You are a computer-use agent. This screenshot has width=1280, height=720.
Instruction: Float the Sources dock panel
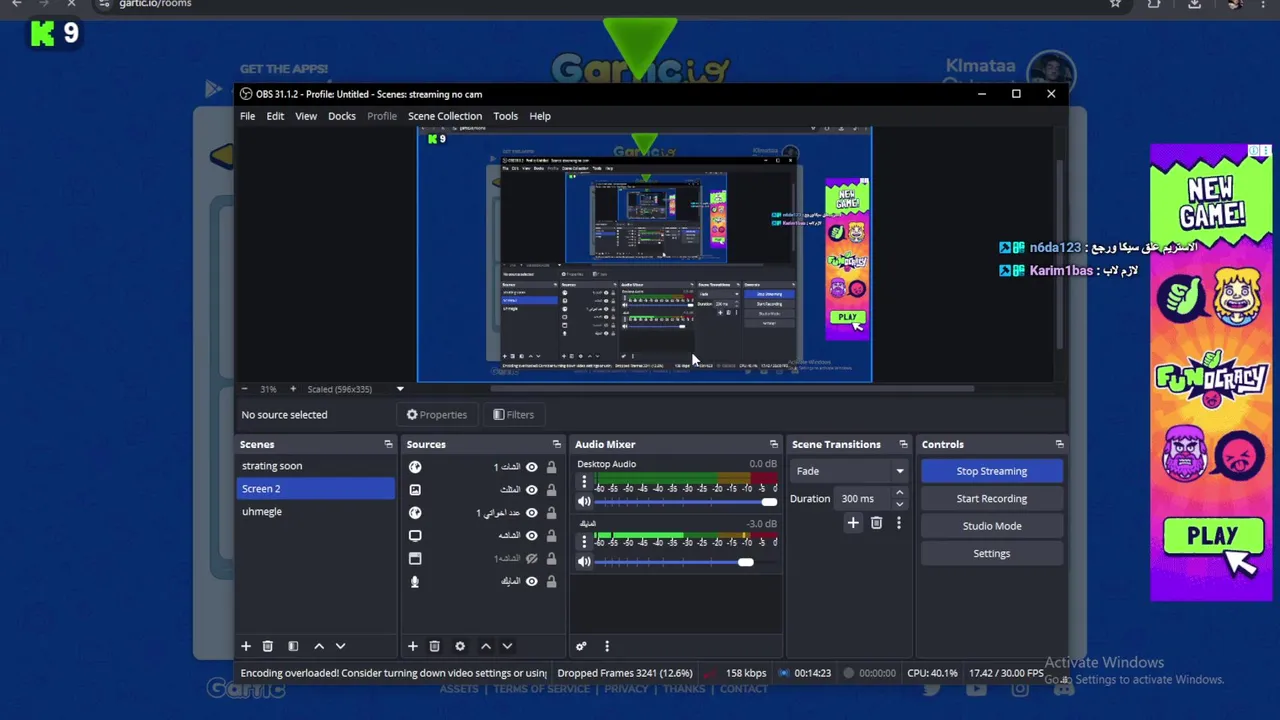(557, 444)
